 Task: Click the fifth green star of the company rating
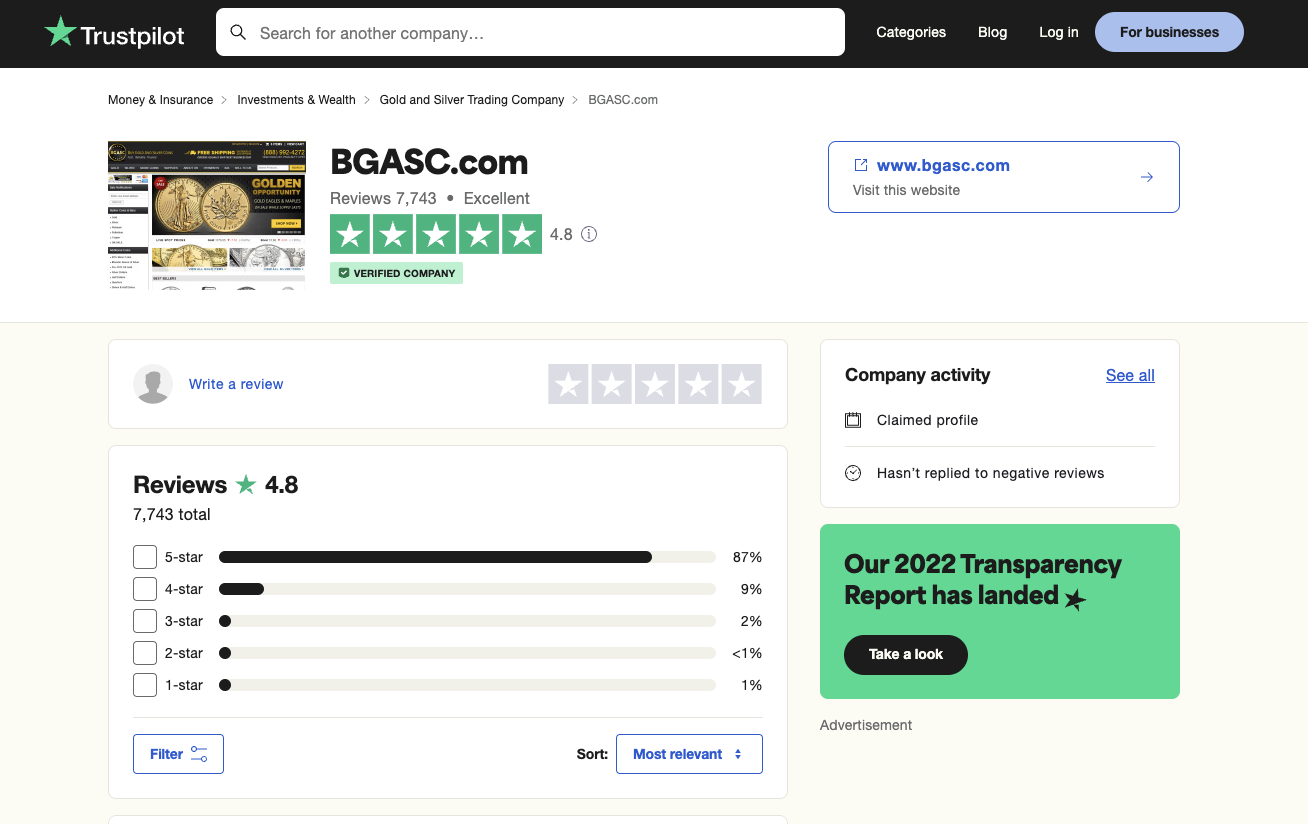[522, 234]
